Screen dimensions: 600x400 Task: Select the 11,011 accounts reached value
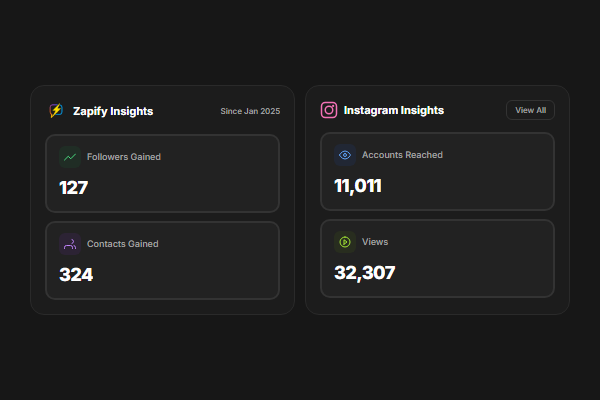[358, 185]
